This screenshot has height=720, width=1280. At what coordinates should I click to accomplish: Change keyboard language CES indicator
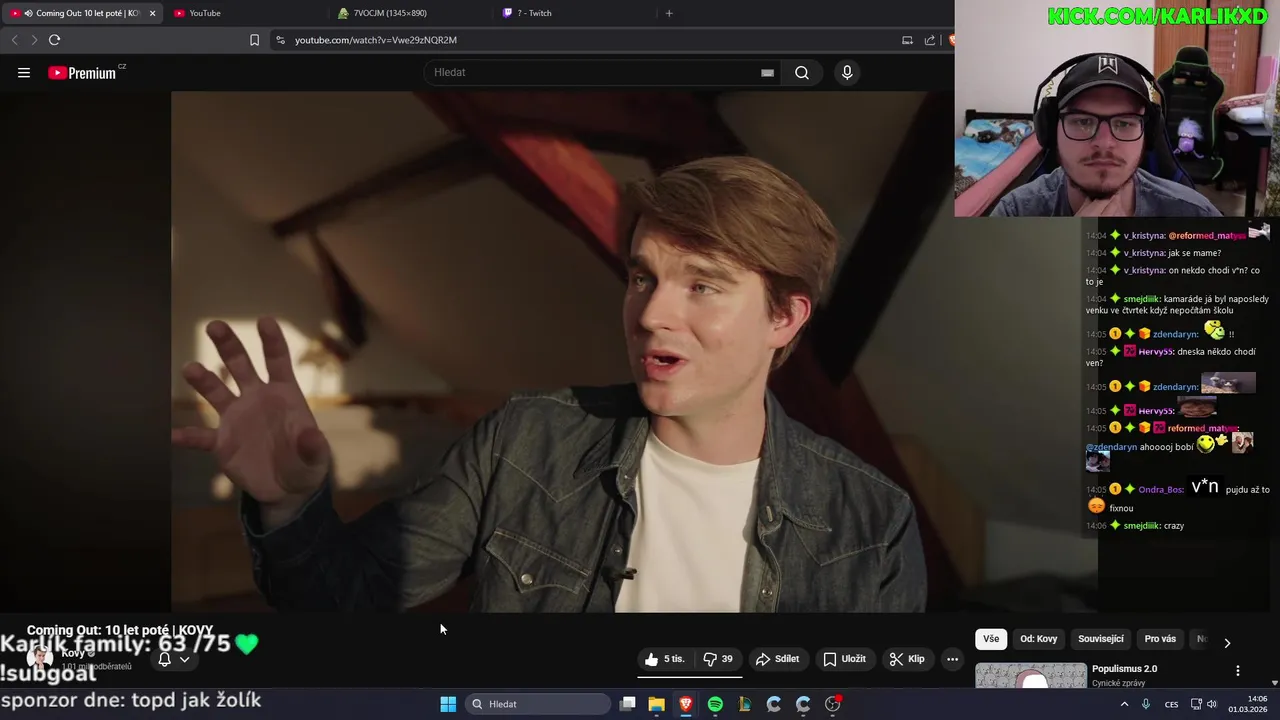click(1171, 704)
